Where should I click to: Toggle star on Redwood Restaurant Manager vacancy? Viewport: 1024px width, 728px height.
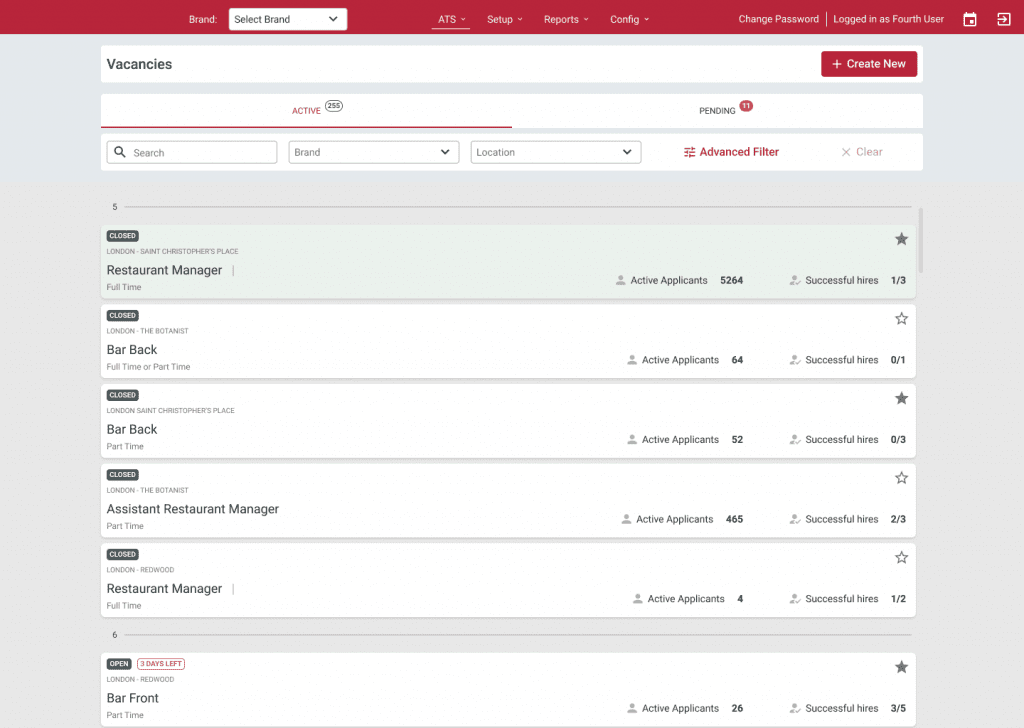point(901,557)
